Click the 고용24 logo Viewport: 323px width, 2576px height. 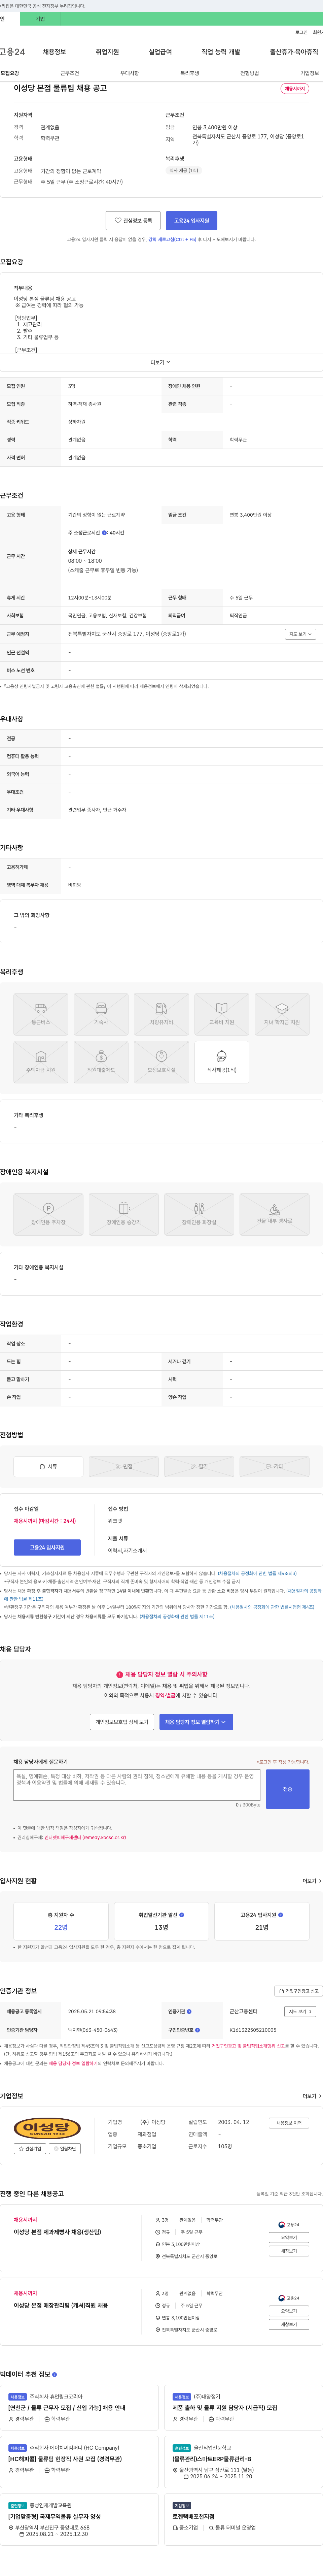[12, 52]
